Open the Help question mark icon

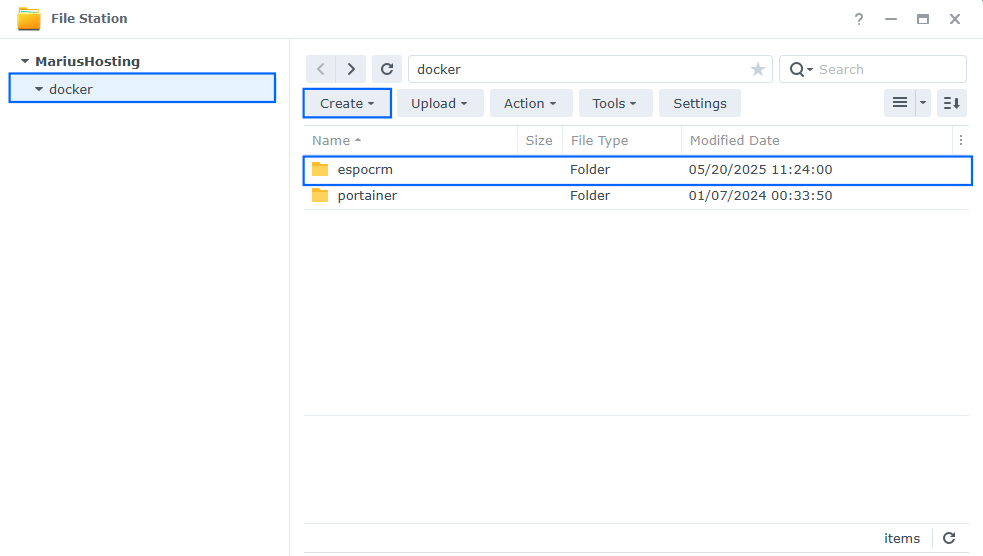pos(859,19)
